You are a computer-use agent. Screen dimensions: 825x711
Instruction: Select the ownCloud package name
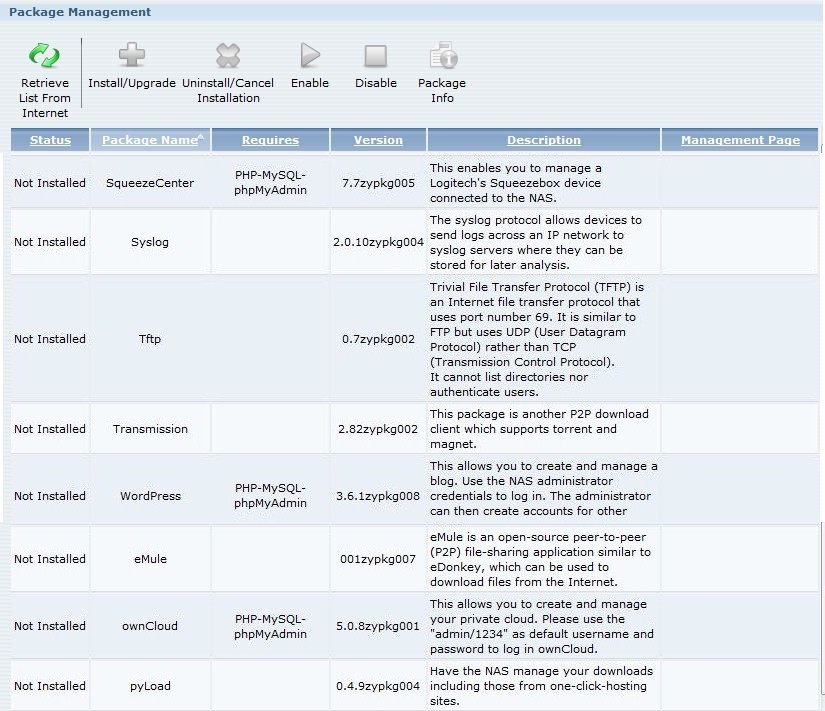click(x=150, y=626)
